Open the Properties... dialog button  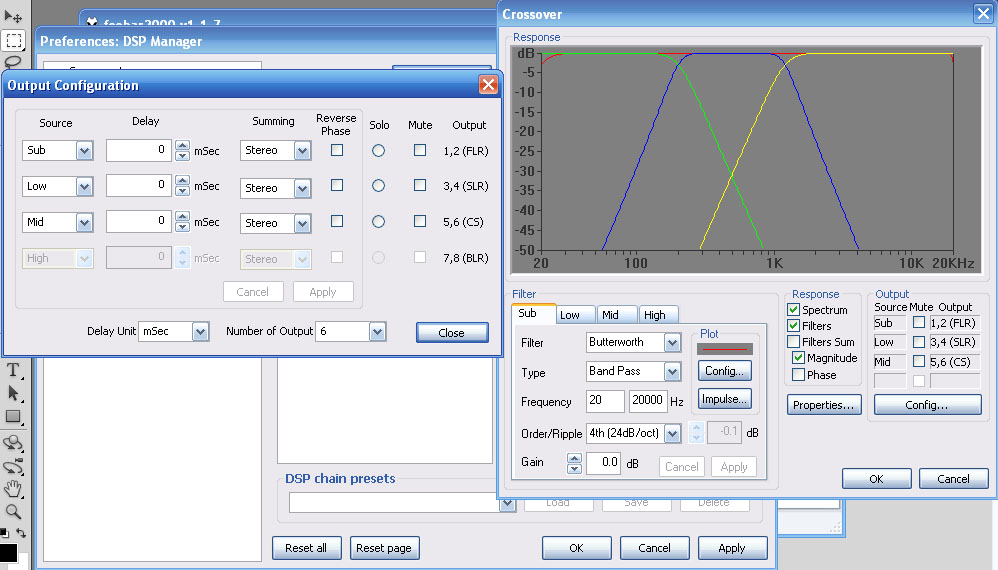[824, 405]
